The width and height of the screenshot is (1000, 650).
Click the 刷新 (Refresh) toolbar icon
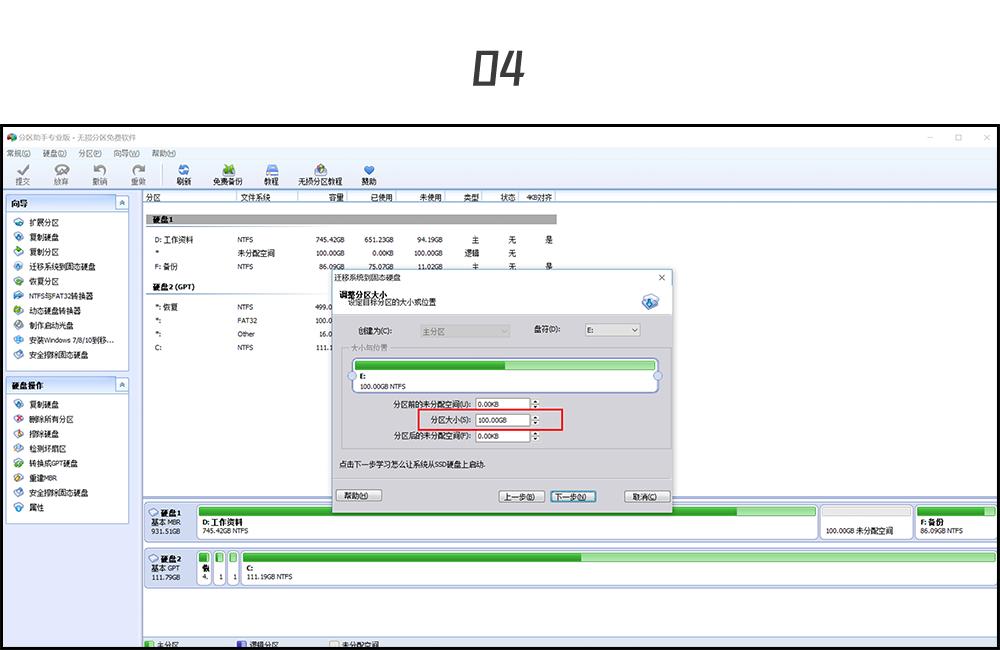(184, 174)
